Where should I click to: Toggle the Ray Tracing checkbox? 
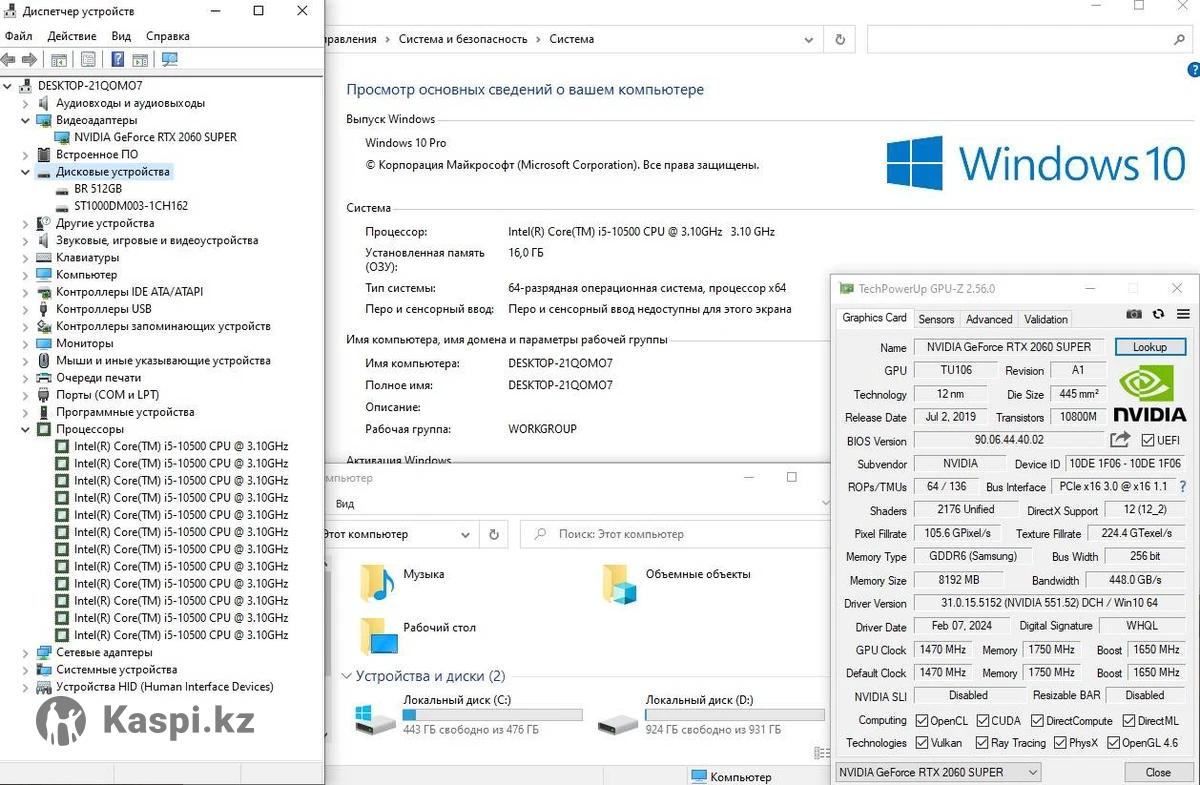coord(983,743)
